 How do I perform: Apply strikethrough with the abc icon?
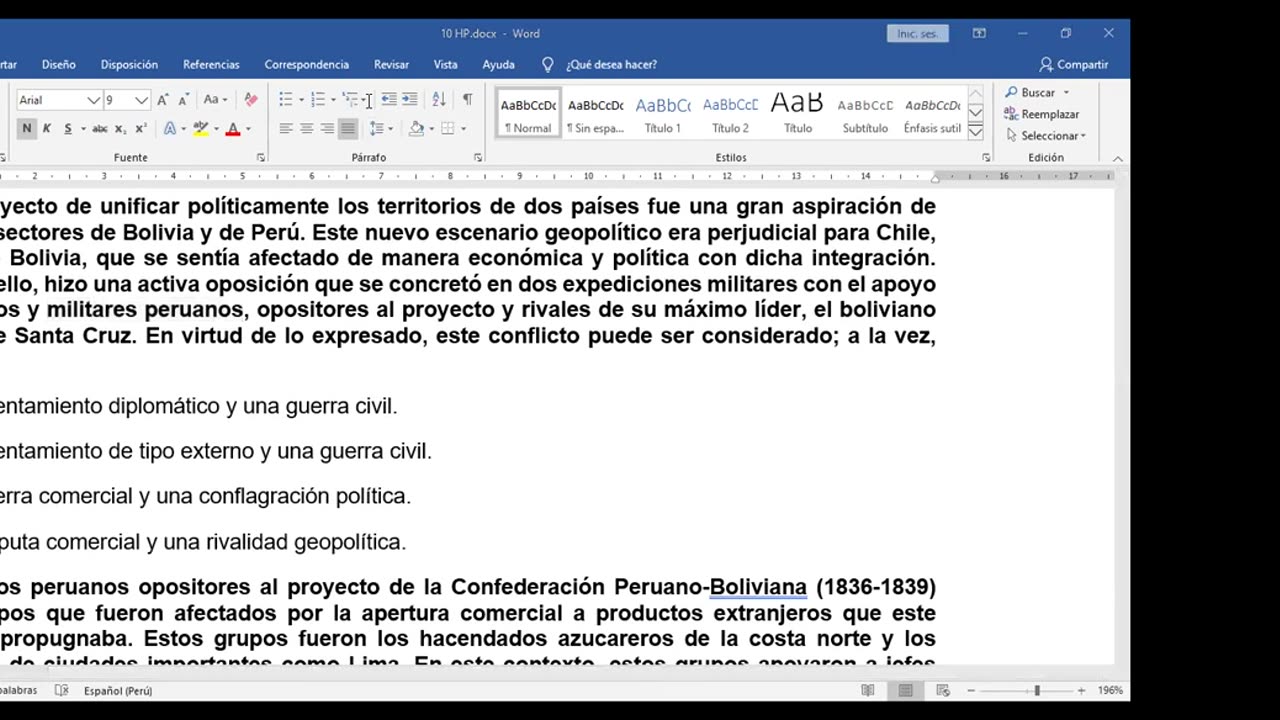coord(99,129)
